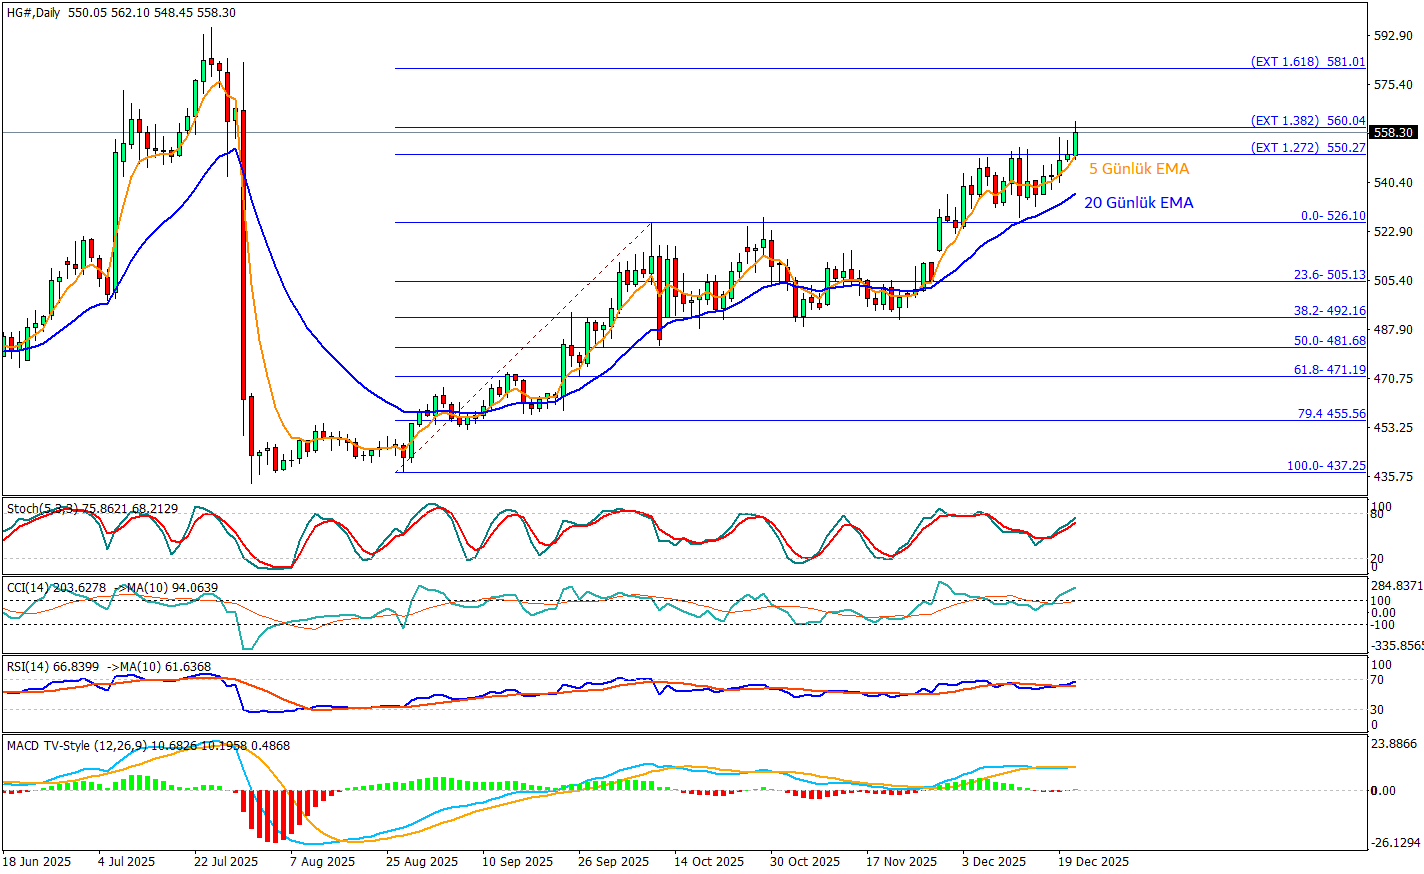Click the blue 20 Günlük EMA label

click(x=1138, y=203)
